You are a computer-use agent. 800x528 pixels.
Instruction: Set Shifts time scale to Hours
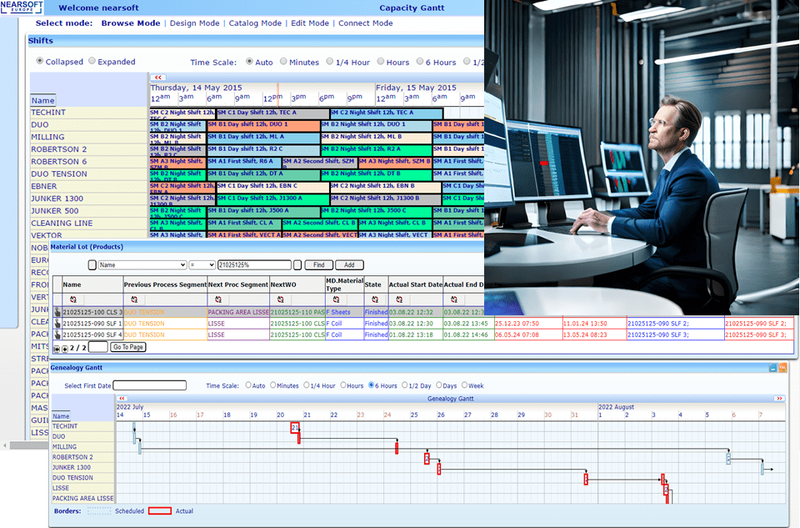pyautogui.click(x=381, y=61)
